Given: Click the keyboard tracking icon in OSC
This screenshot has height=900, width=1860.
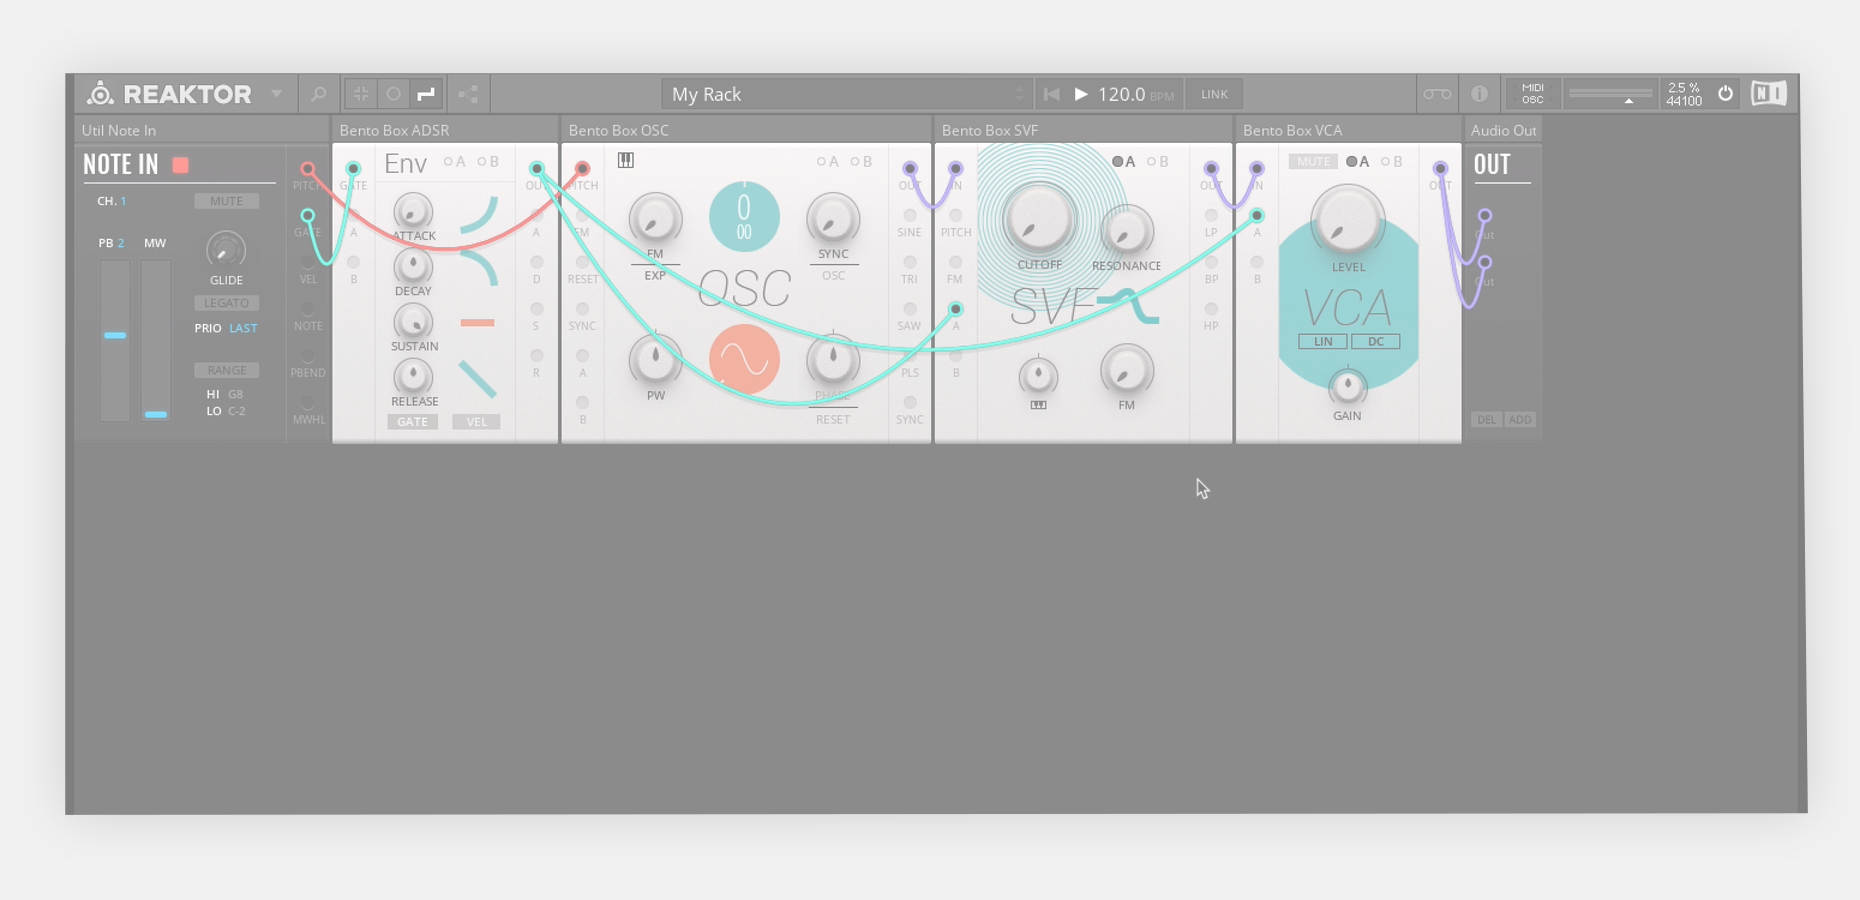Looking at the screenshot, I should coord(626,160).
